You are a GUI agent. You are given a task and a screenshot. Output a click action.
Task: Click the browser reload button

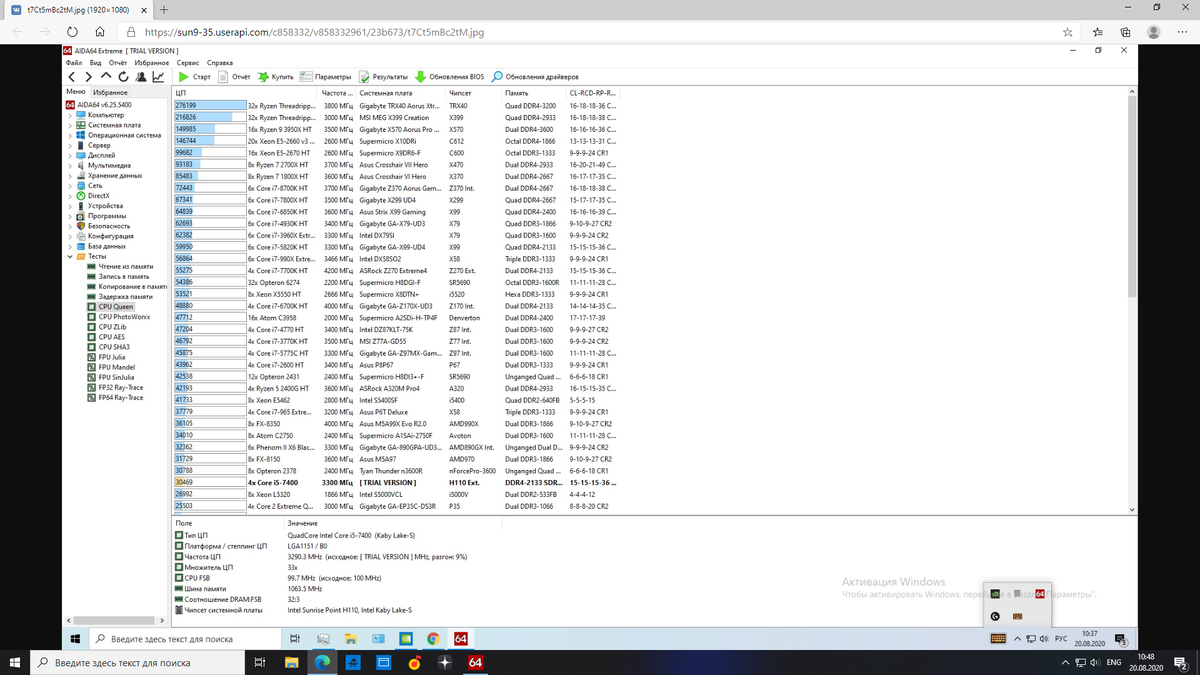72,32
